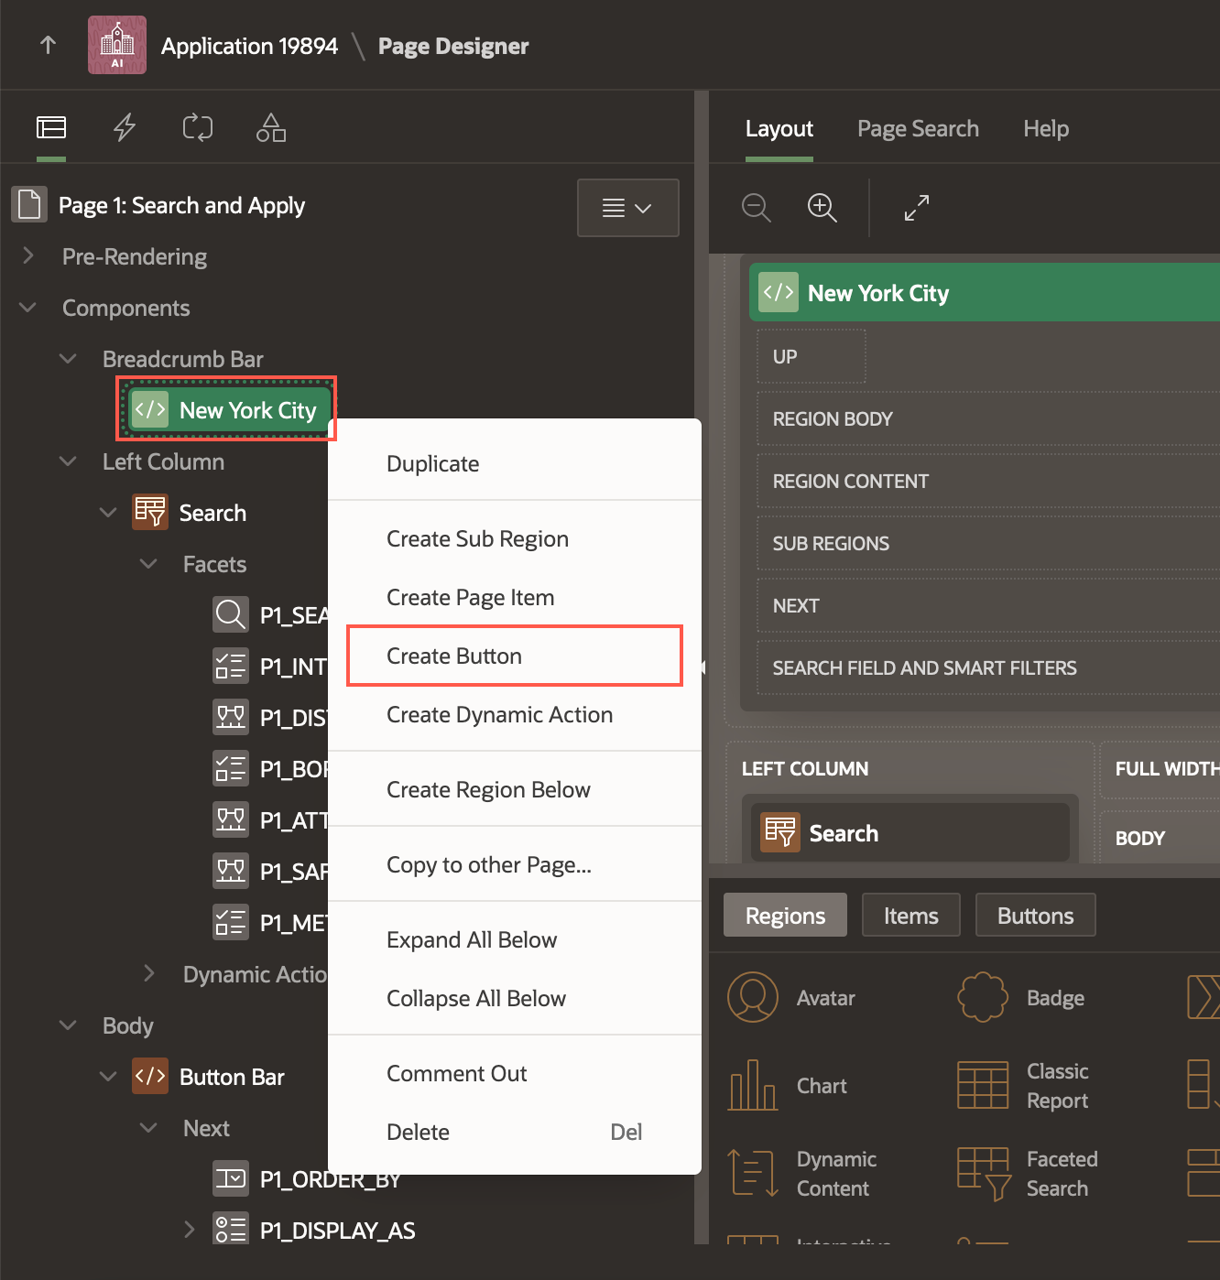Switch to the Page Search tab
Screen dimensions: 1220x1280
[x=917, y=129]
